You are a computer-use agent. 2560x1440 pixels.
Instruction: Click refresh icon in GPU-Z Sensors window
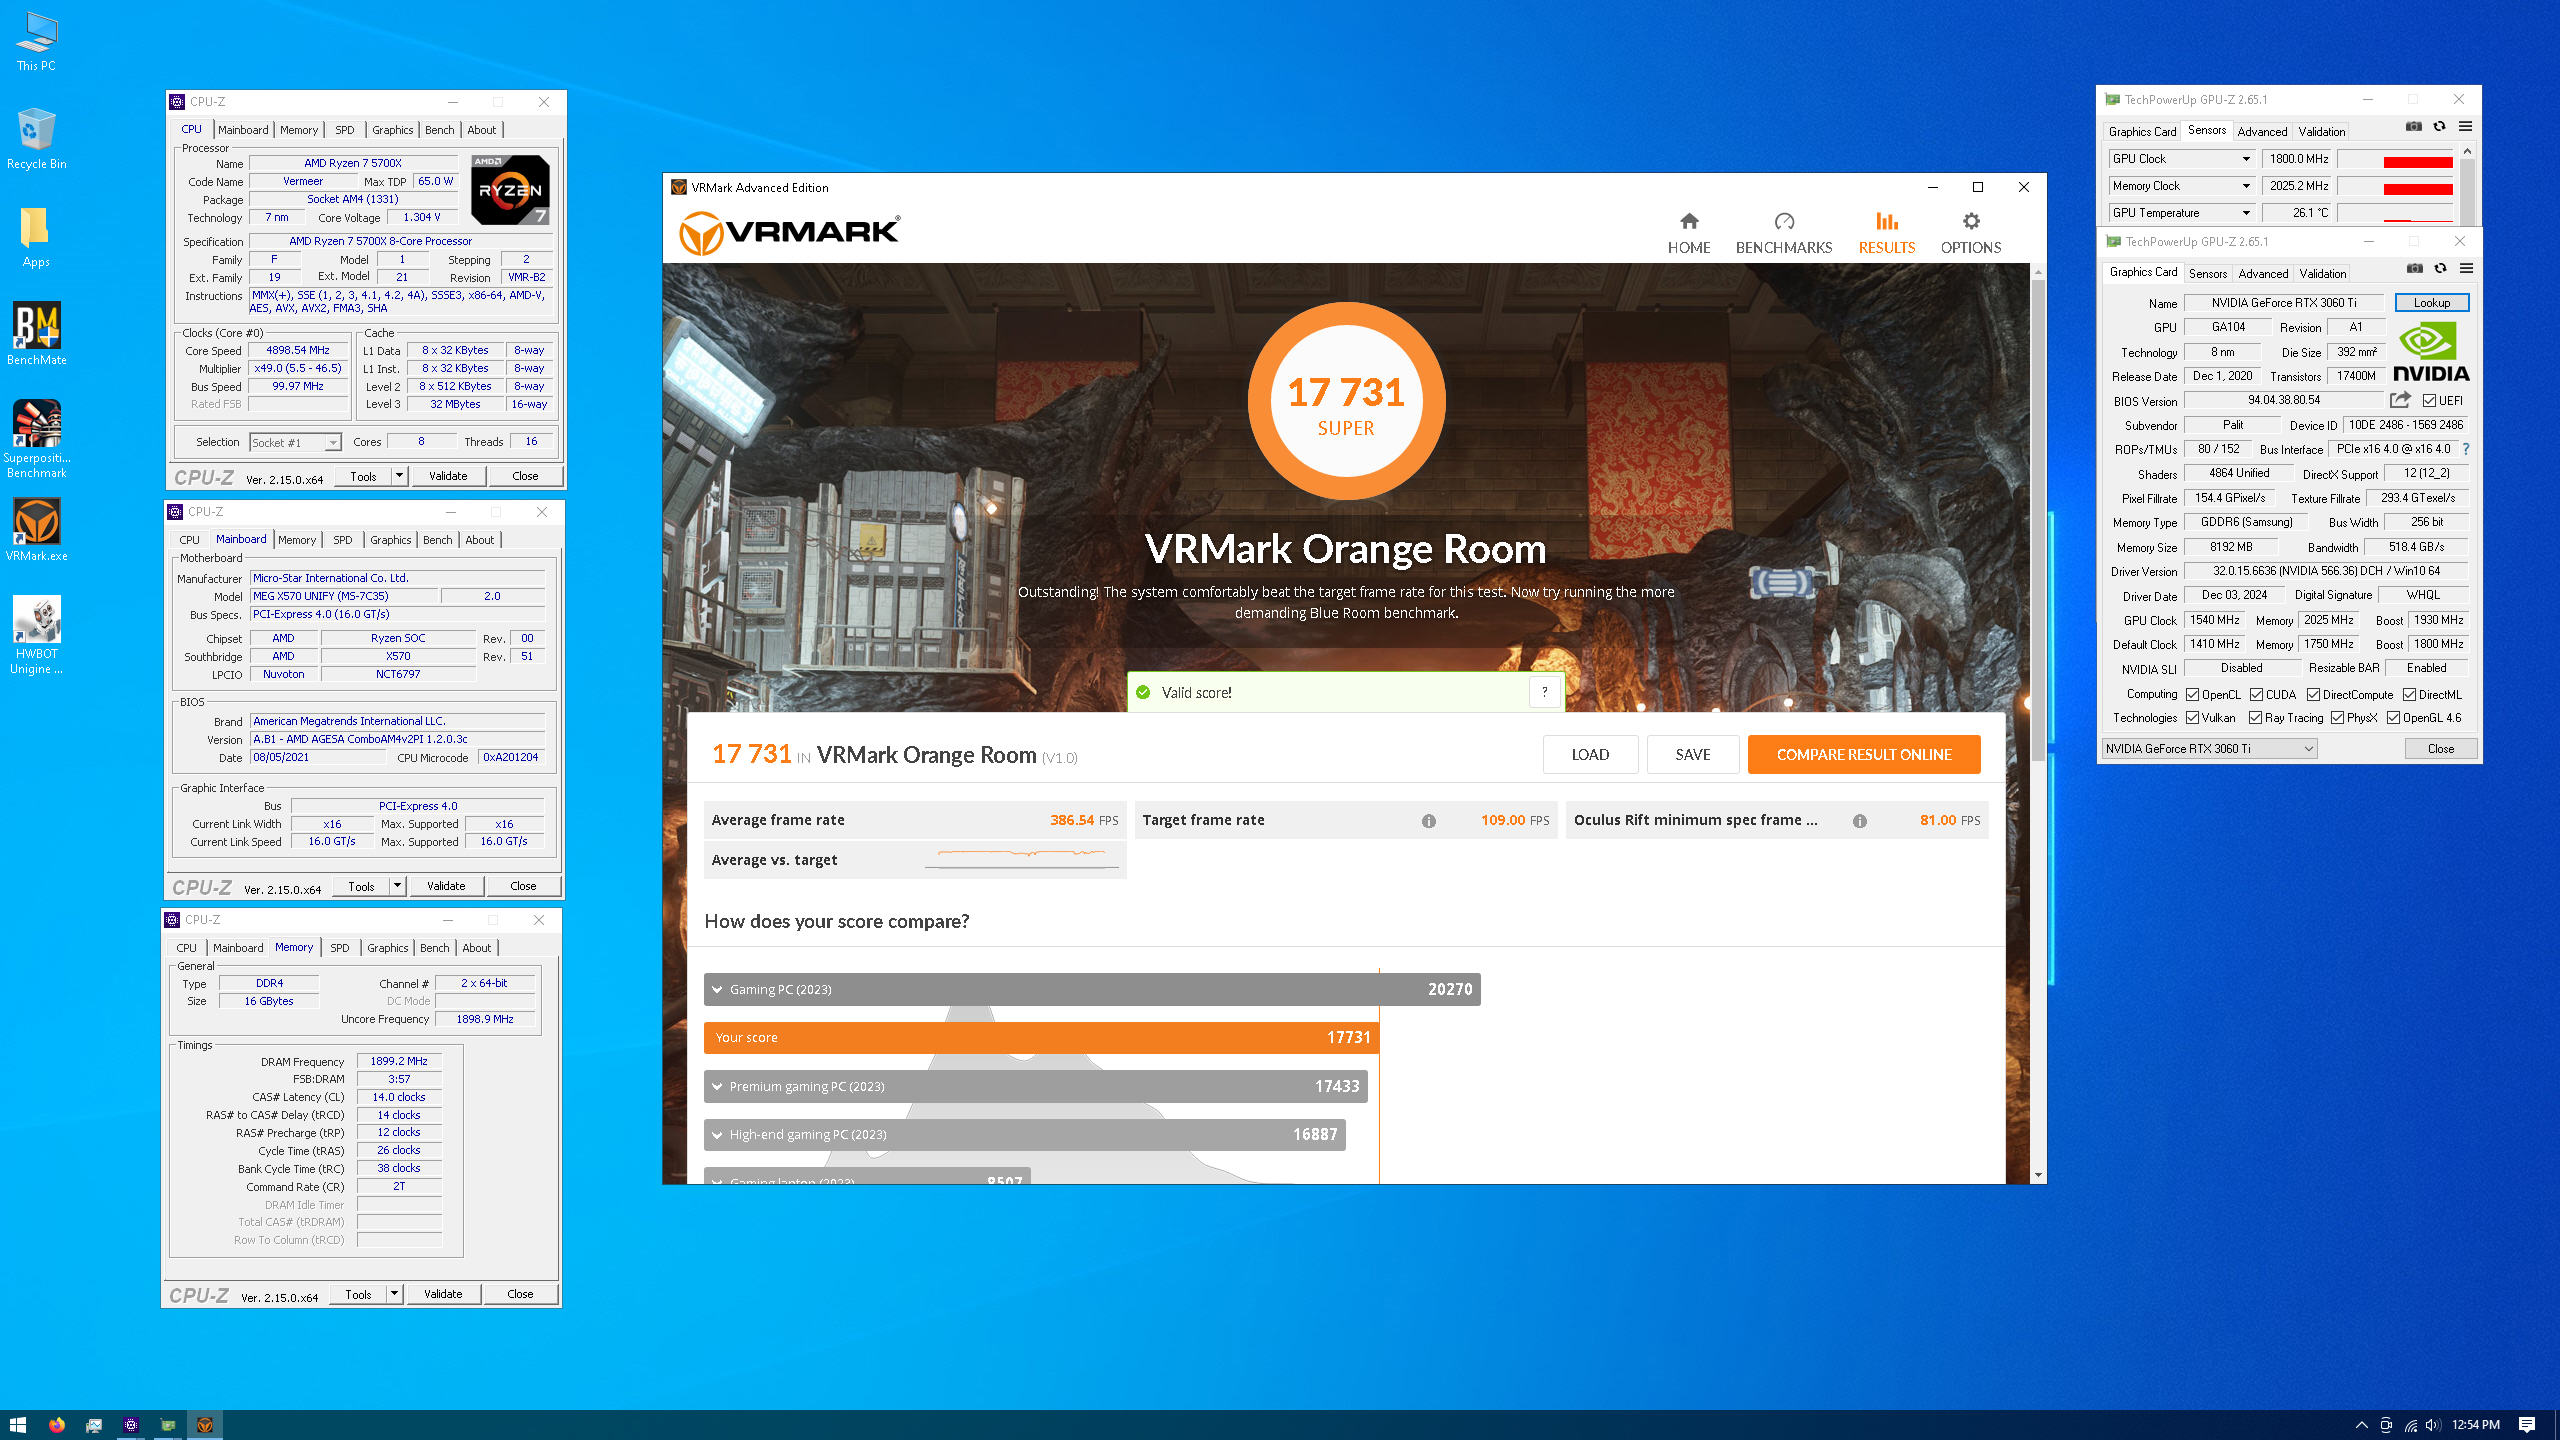tap(2439, 127)
